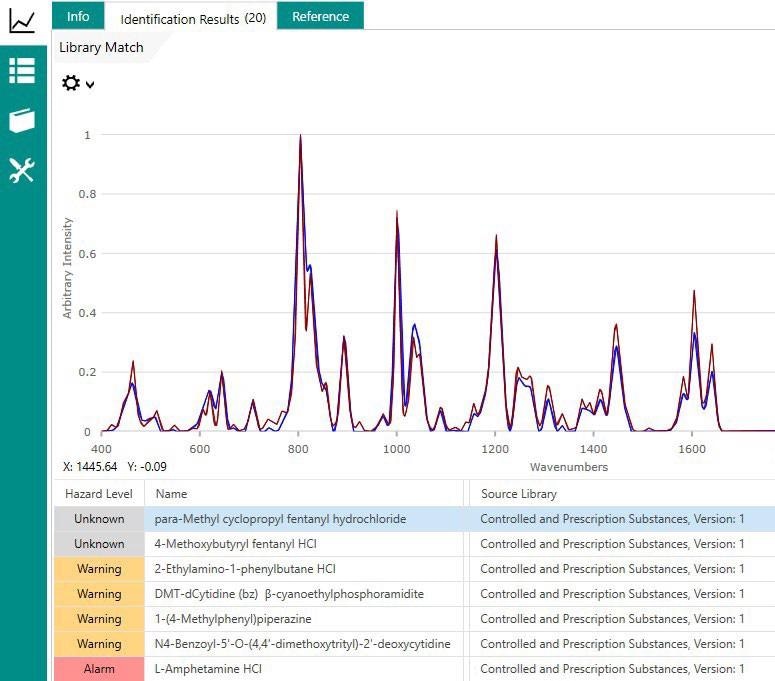This screenshot has width=775, height=681.
Task: Switch to the Reference tab
Action: click(320, 16)
